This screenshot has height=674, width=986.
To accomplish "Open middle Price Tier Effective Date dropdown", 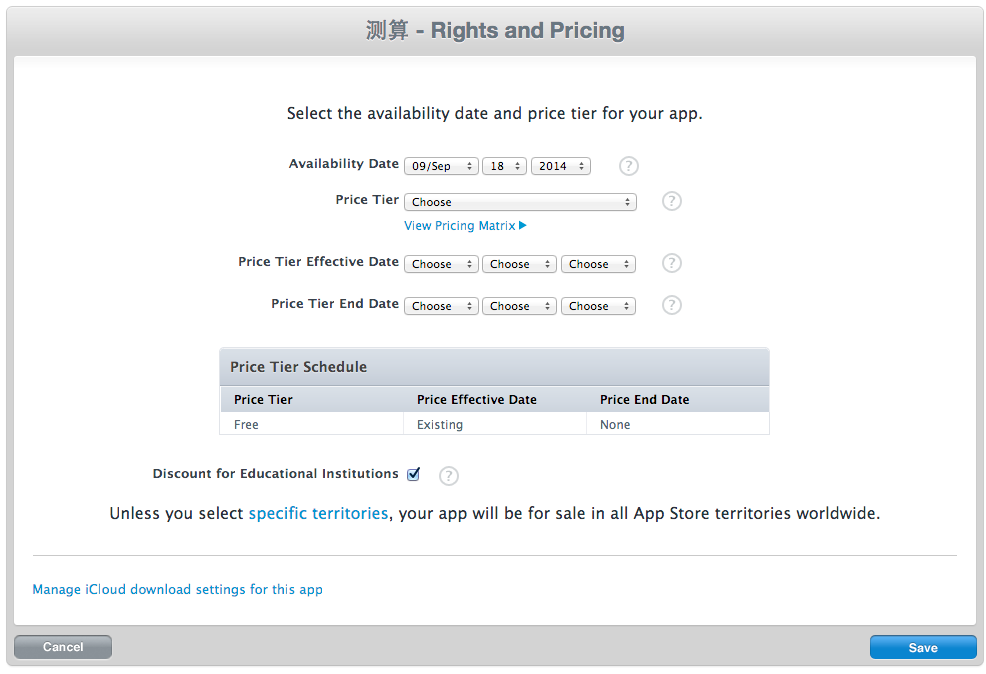I will point(519,264).
